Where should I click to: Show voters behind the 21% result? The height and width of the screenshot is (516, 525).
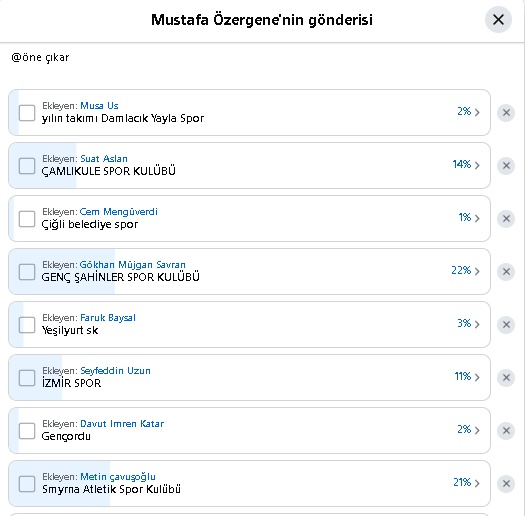pos(466,483)
